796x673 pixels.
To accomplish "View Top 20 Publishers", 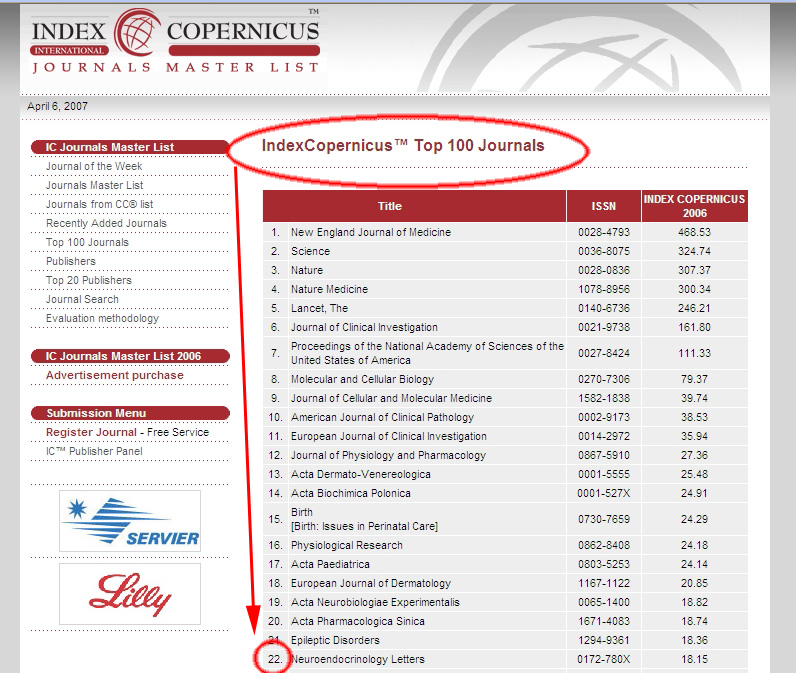I will [88, 280].
